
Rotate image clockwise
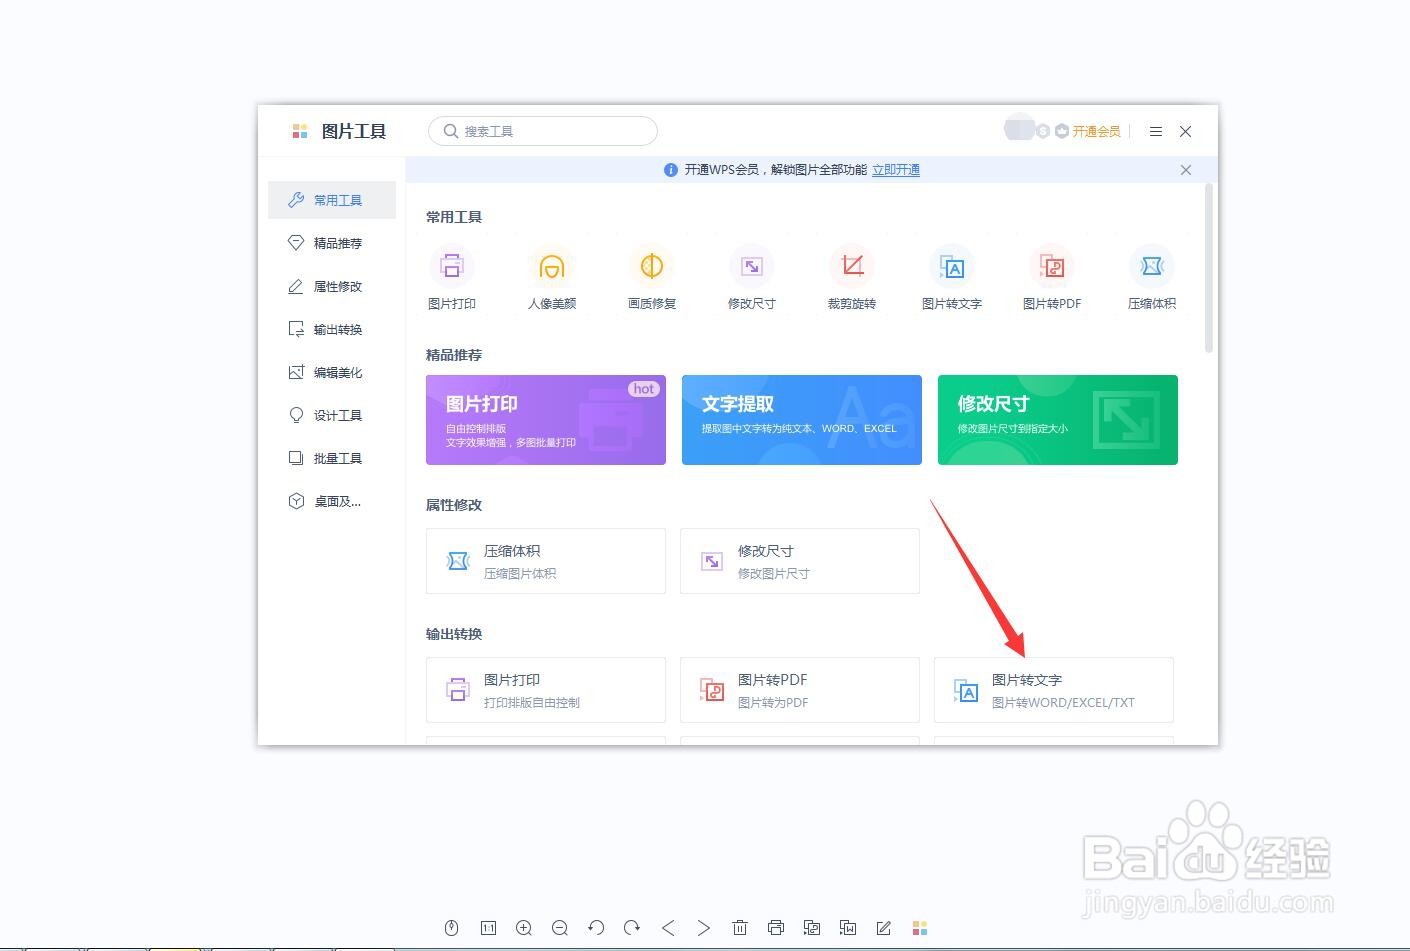point(632,928)
